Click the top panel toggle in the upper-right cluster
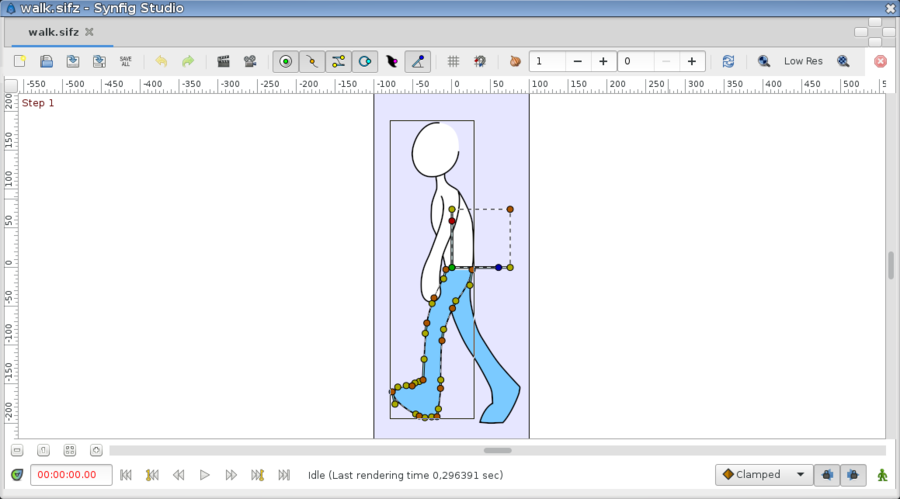900x499 pixels. (875, 22)
